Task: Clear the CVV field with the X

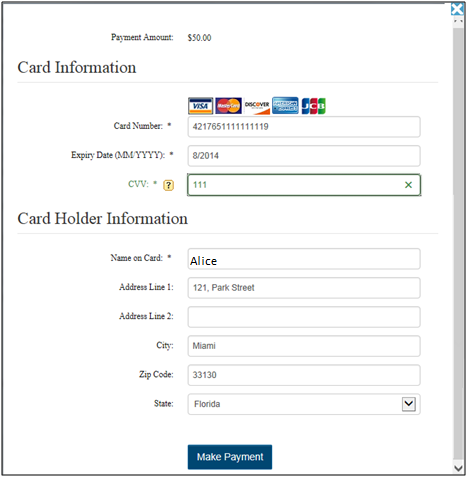Action: (408, 185)
